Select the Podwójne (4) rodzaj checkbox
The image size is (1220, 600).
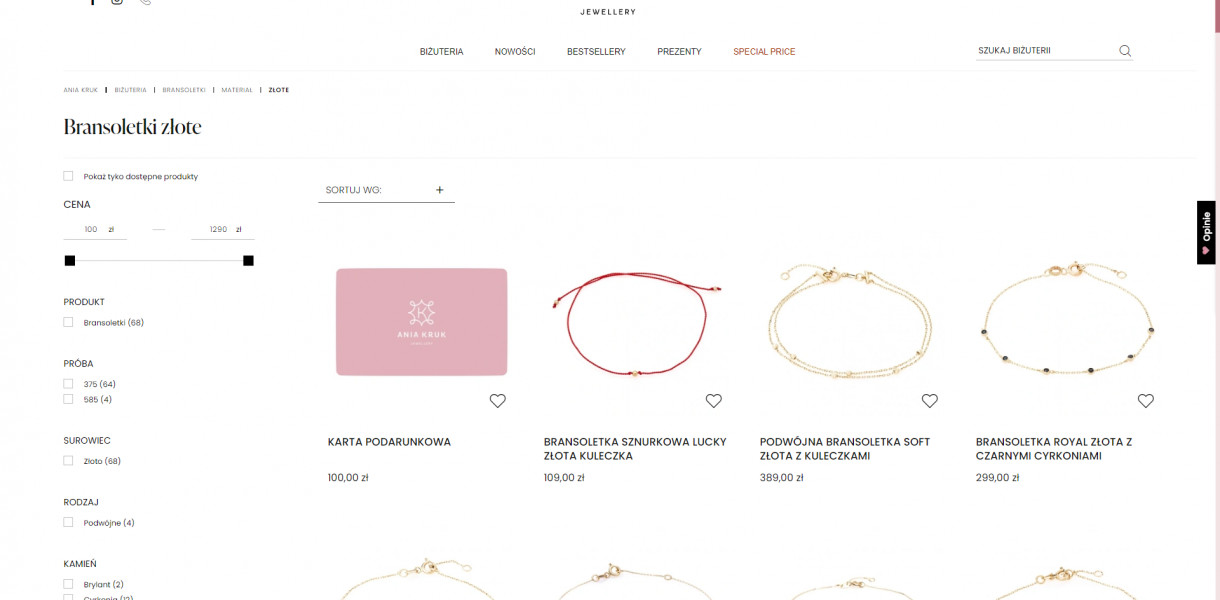point(68,522)
